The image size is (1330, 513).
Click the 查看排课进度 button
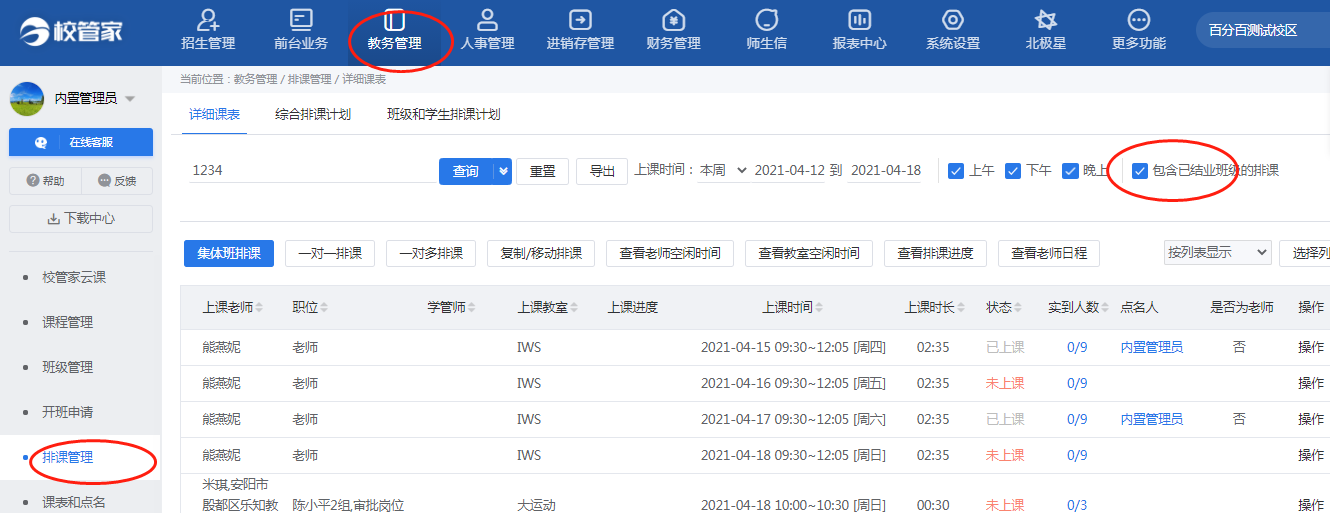(936, 254)
